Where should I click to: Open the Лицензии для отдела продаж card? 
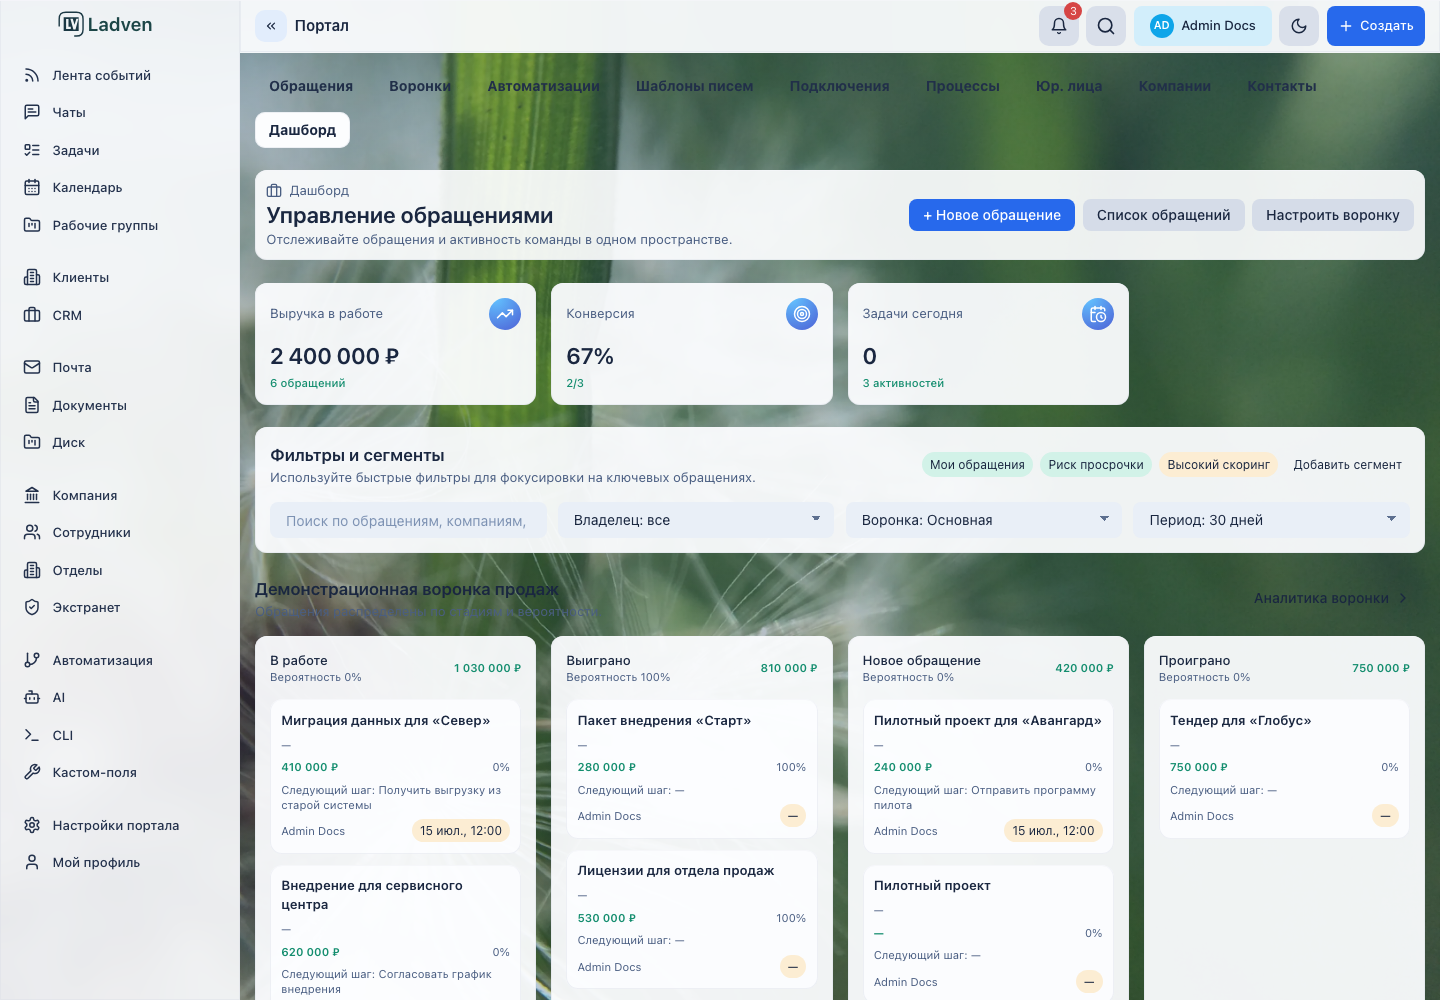click(692, 919)
